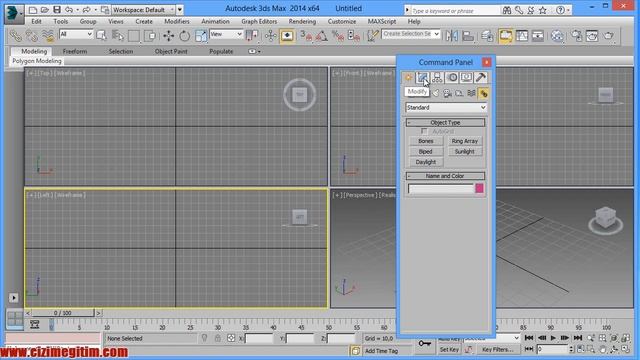640x360 pixels.
Task: Open the Help menu
Action: click(413, 21)
